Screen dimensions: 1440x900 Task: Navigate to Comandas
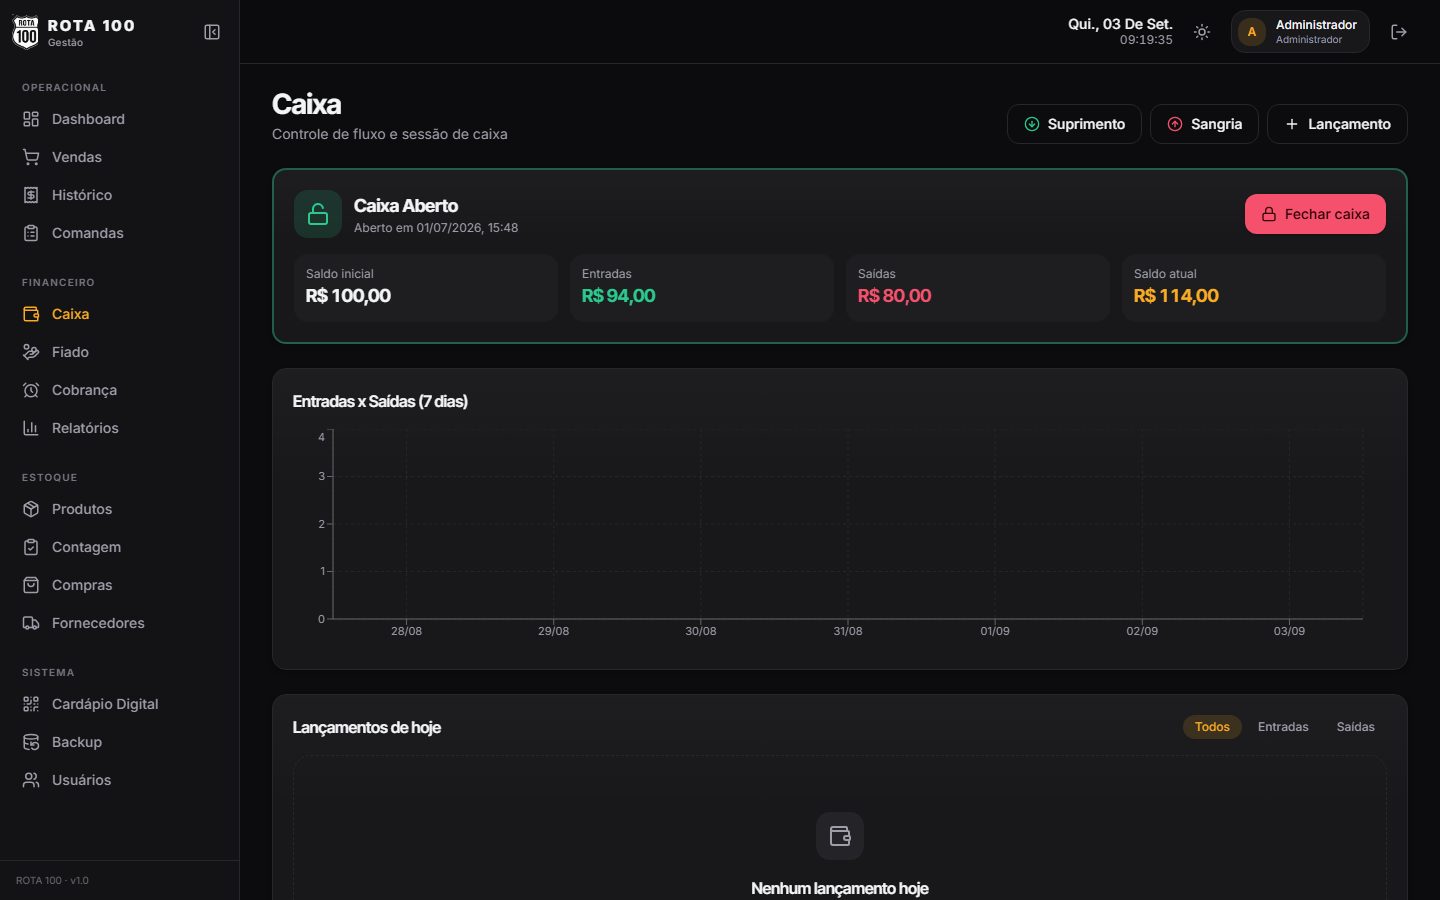[x=120, y=233]
